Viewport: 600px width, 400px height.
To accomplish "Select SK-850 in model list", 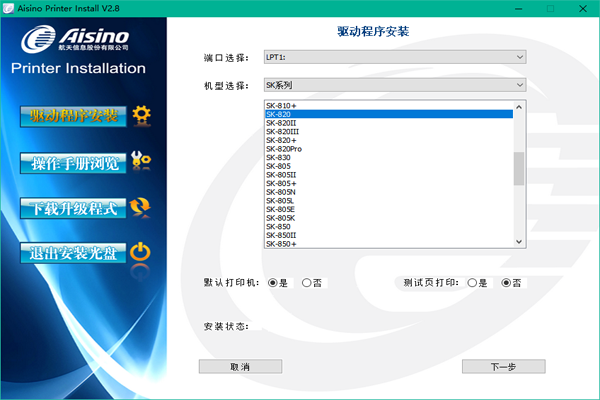I will click(389, 227).
